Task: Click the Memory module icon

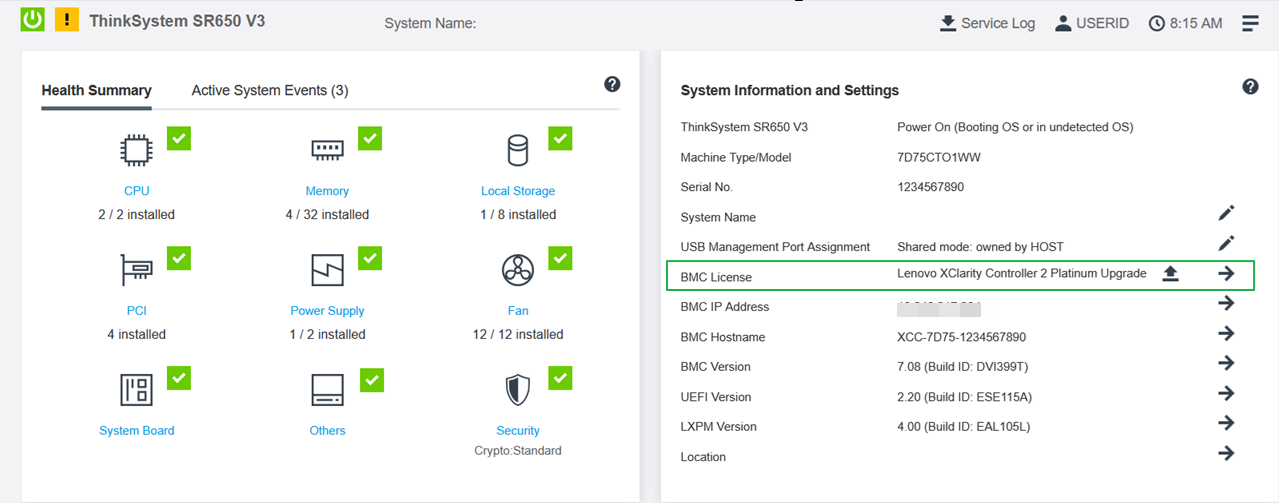Action: point(327,150)
